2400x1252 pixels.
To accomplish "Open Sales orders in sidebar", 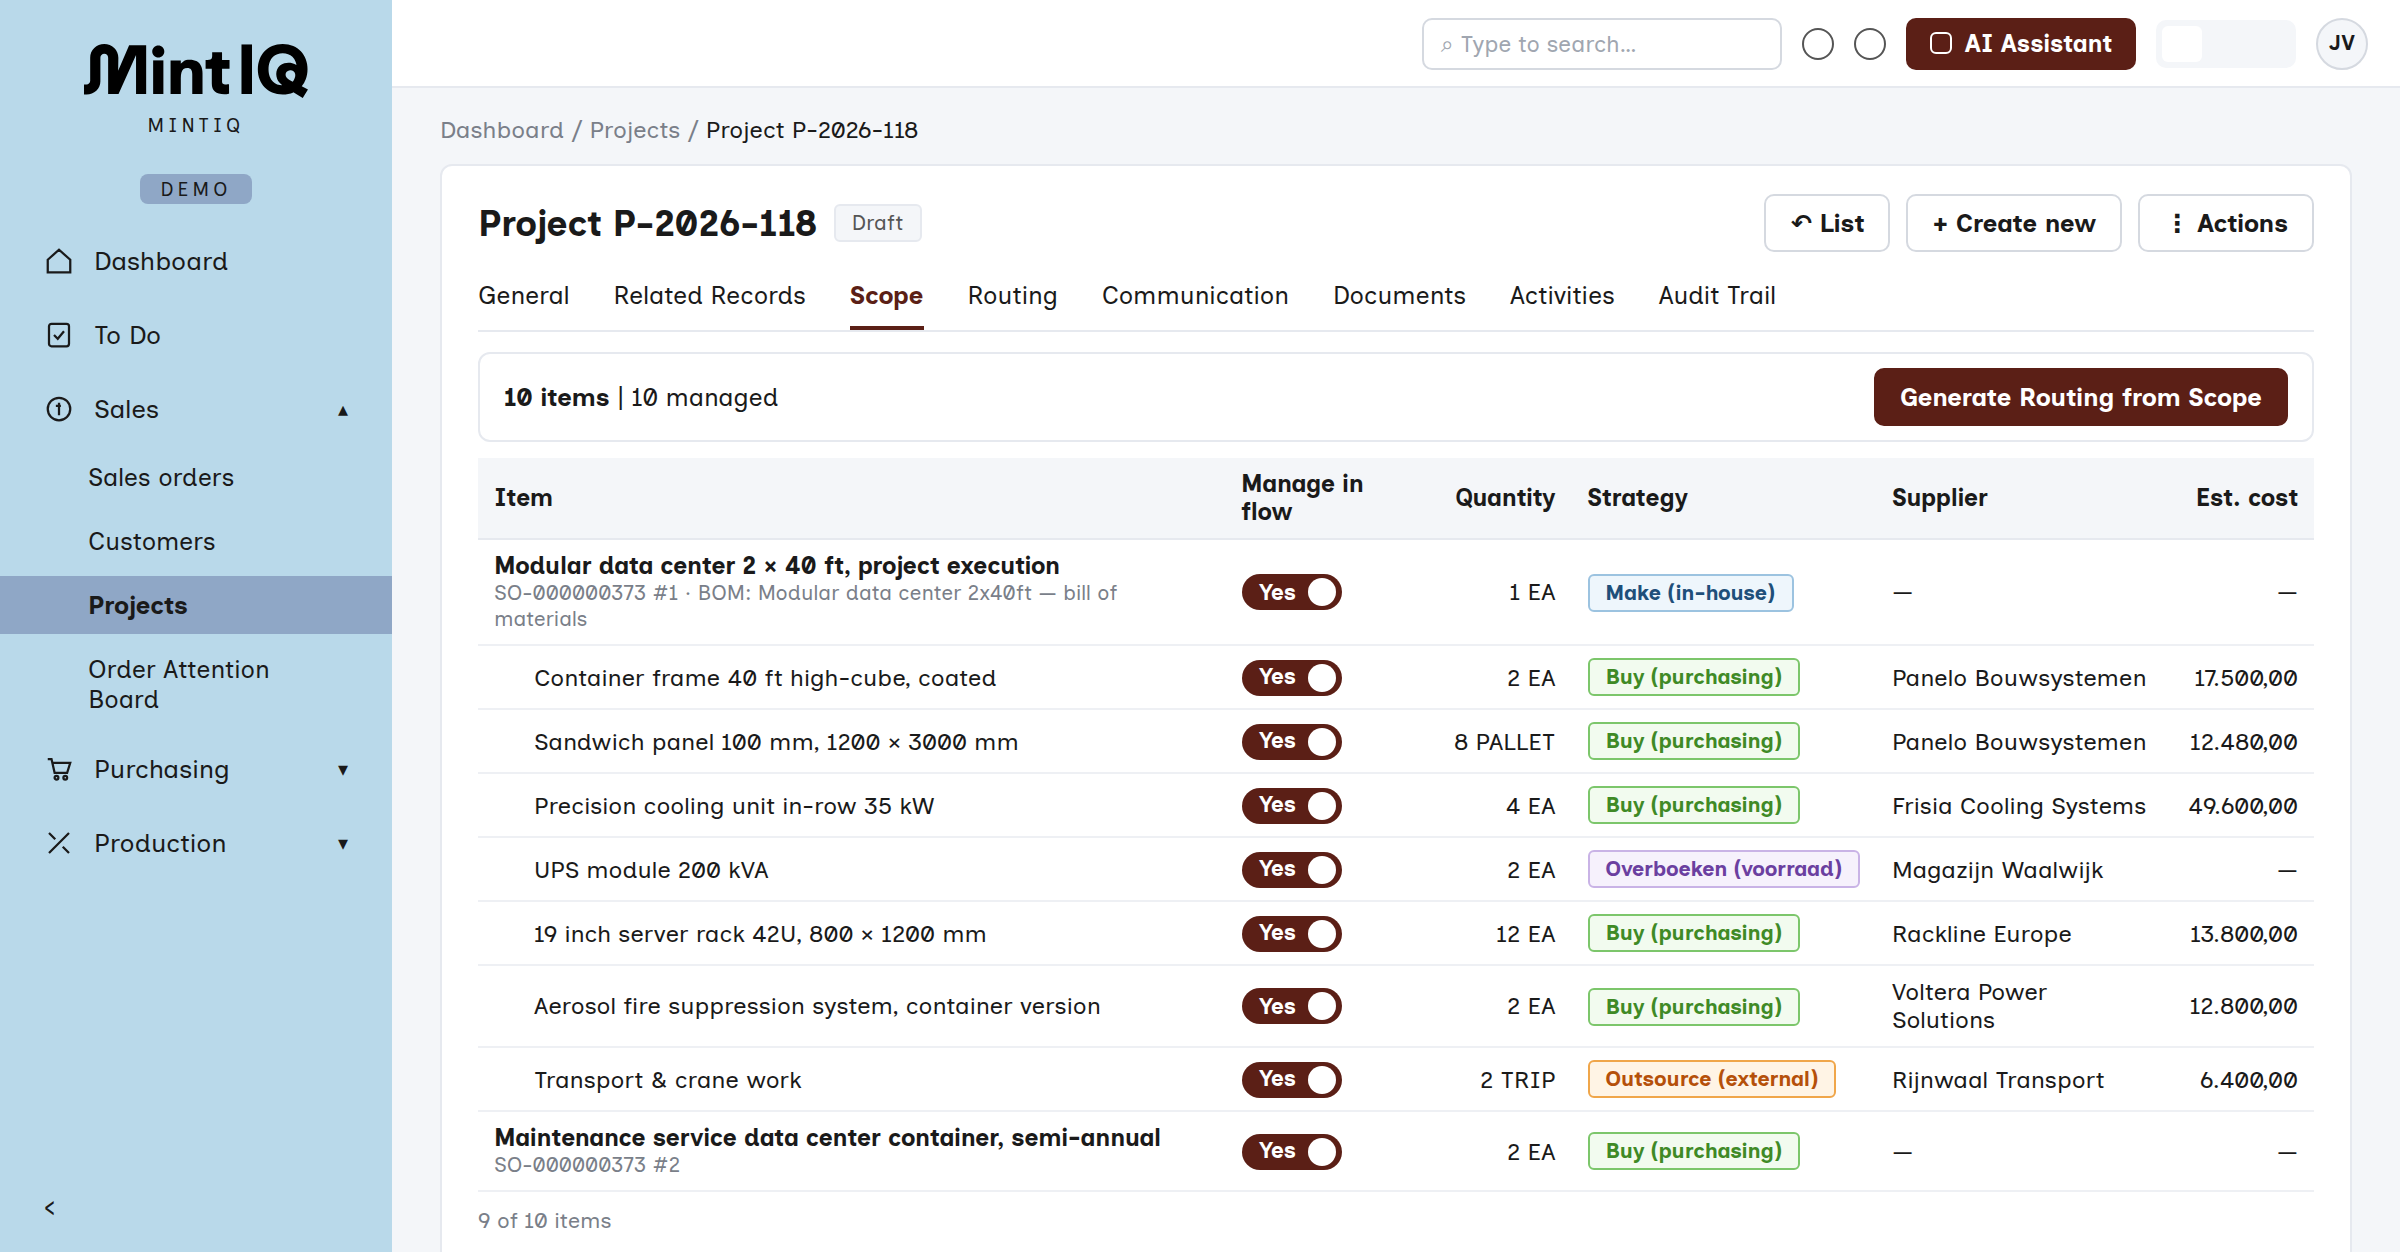I will pyautogui.click(x=161, y=477).
